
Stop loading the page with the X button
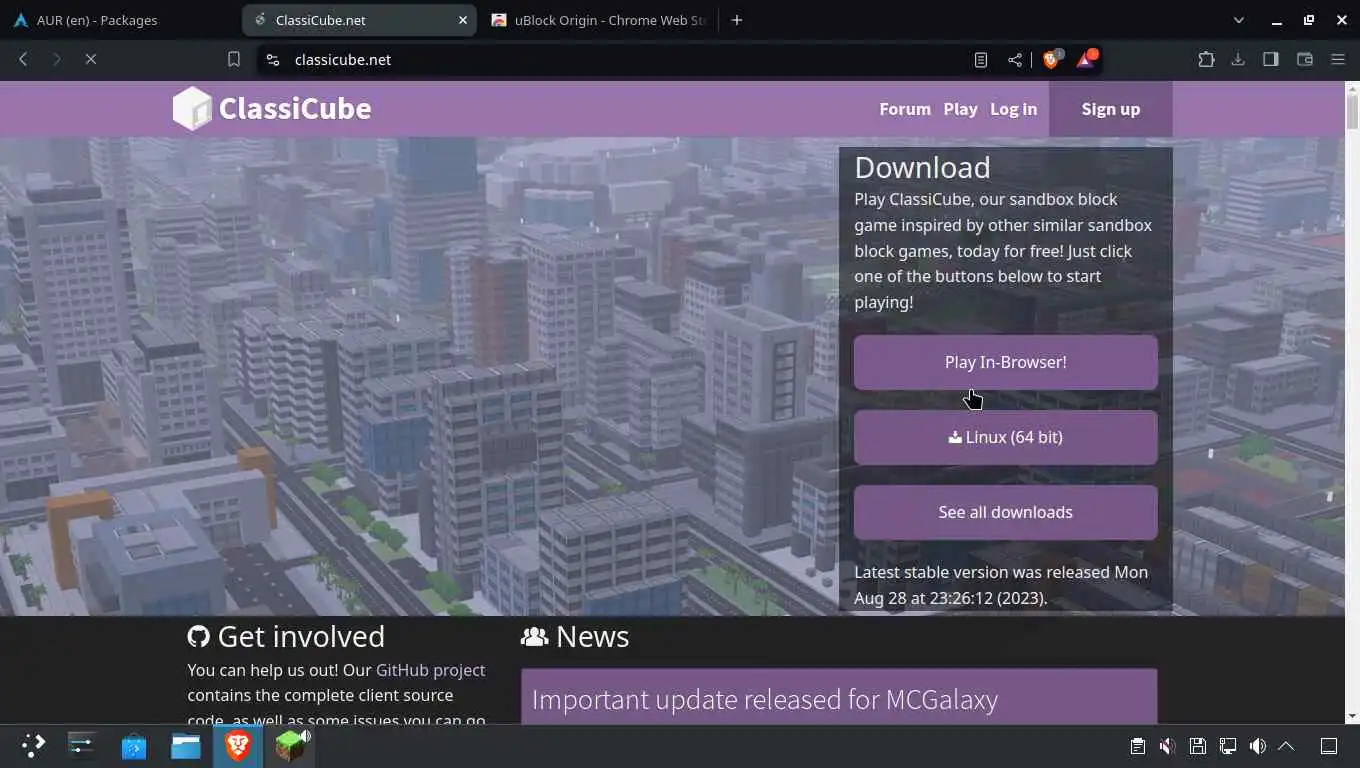[90, 60]
